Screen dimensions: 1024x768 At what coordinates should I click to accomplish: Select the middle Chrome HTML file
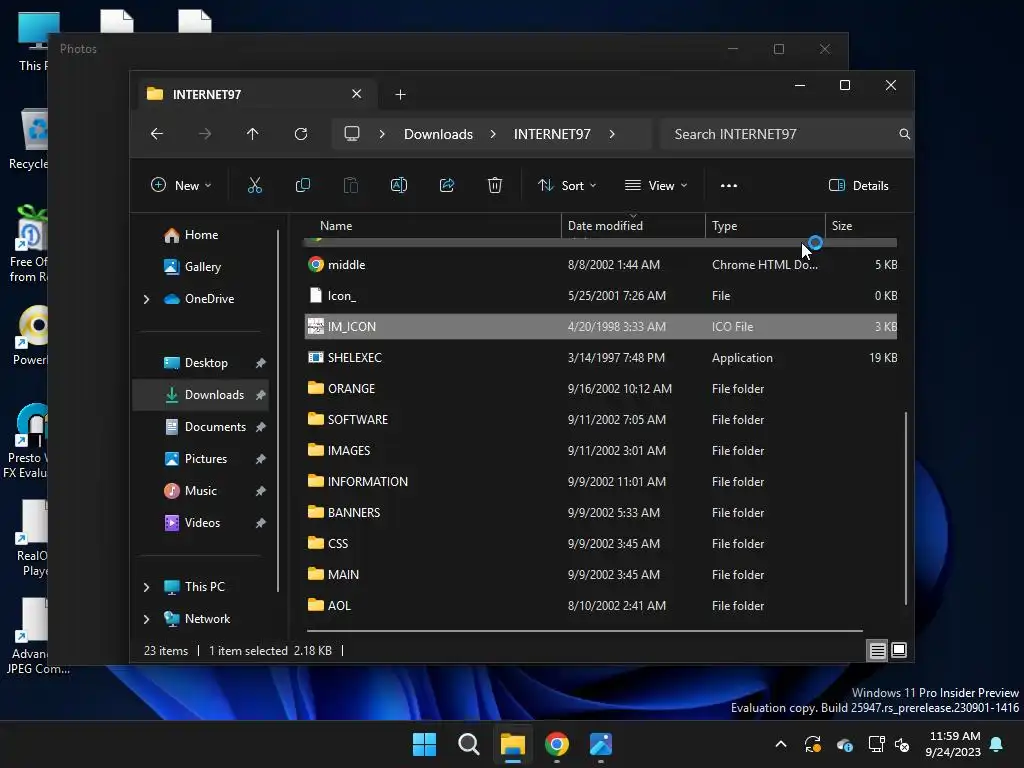coord(601,264)
